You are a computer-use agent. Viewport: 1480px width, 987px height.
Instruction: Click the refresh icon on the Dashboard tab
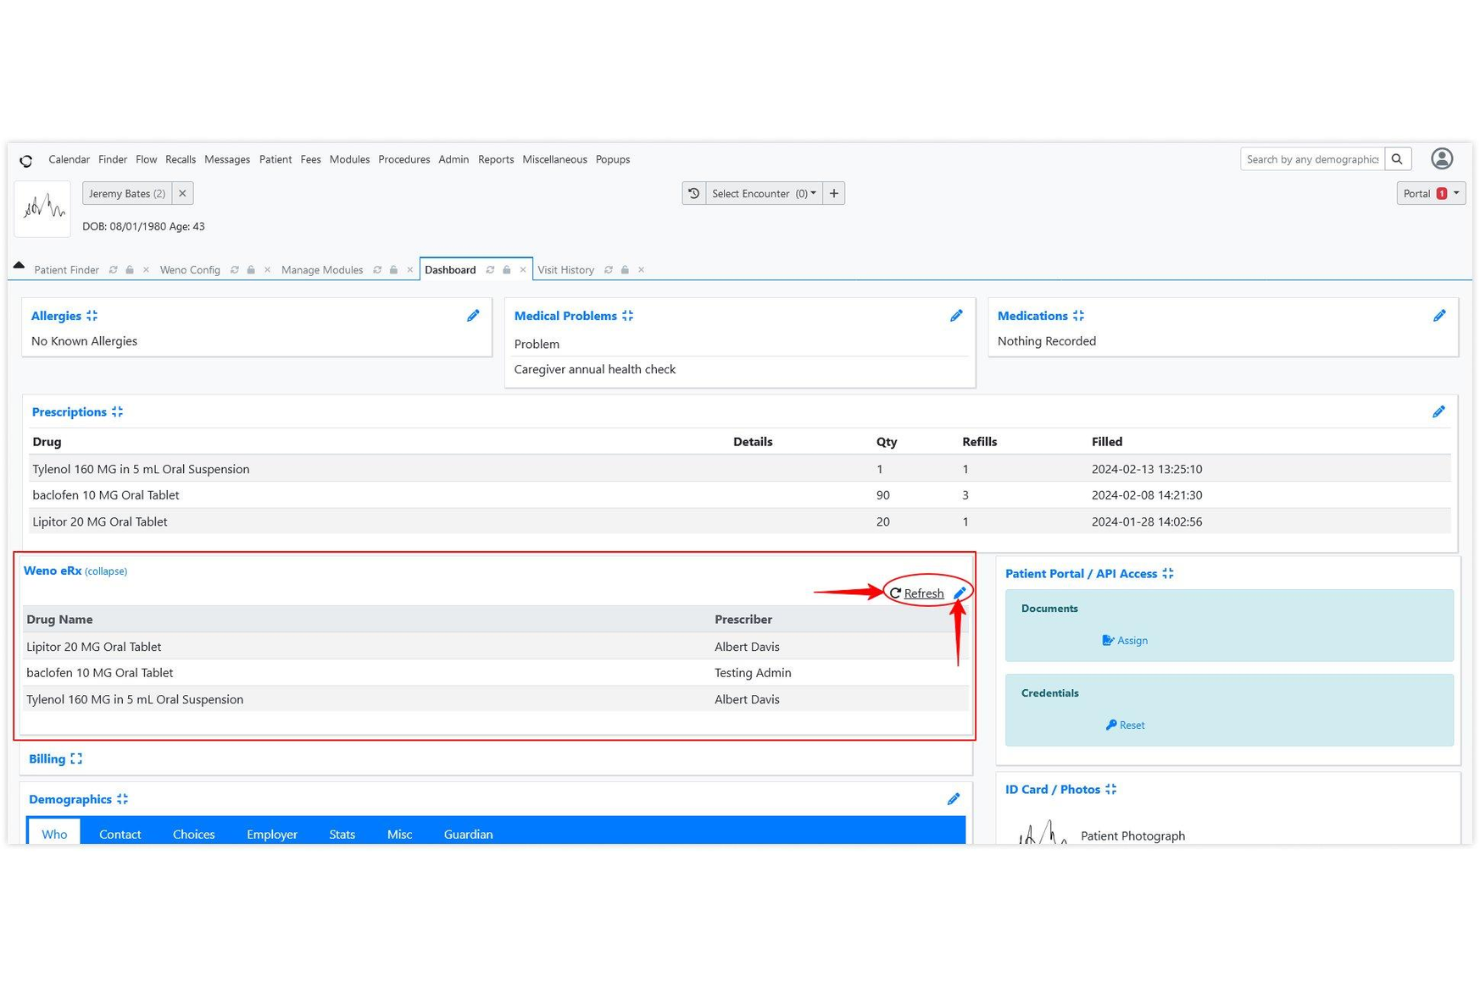[489, 270]
